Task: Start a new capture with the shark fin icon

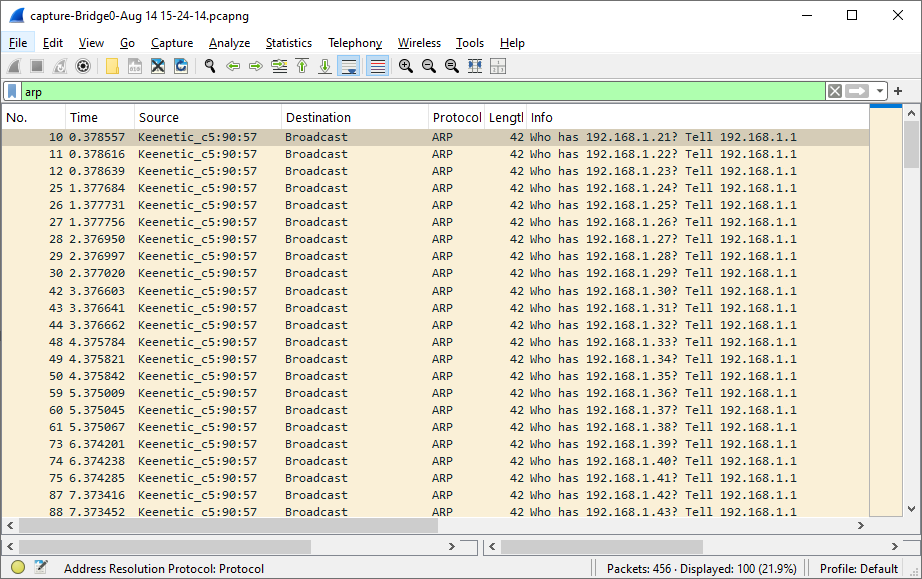Action: (13, 65)
